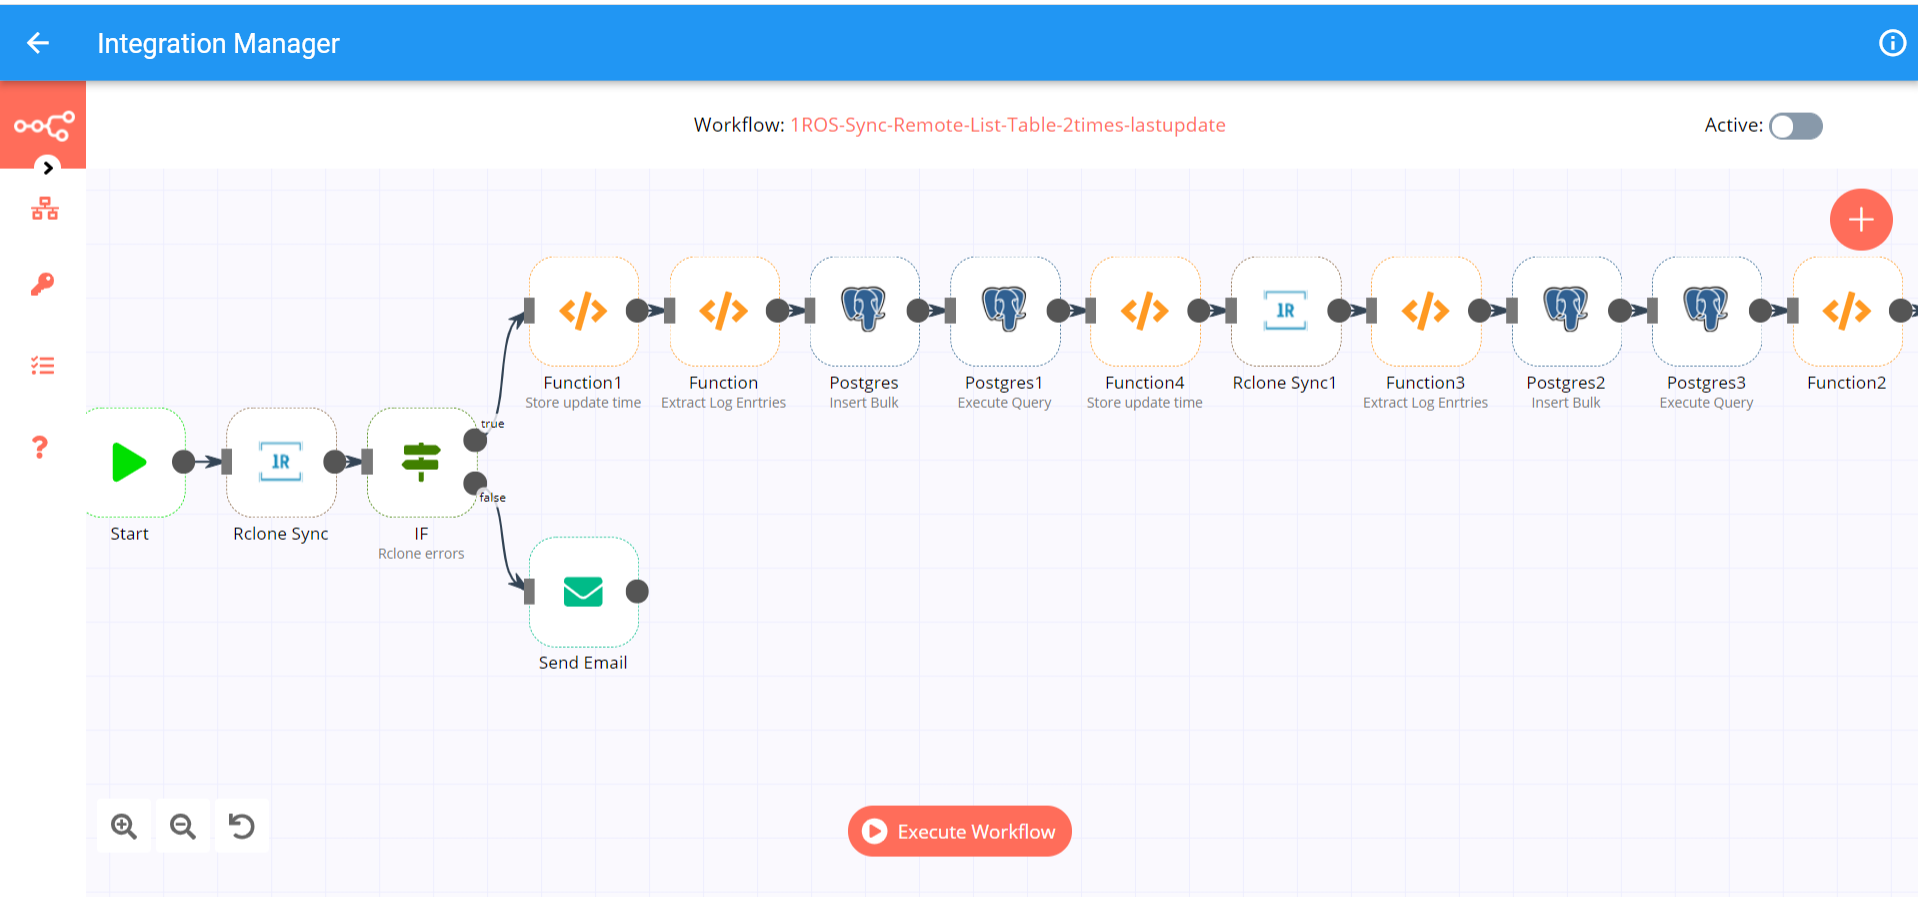Viewport: 1918px width, 897px height.
Task: Select the Function4 node
Action: [1145, 311]
